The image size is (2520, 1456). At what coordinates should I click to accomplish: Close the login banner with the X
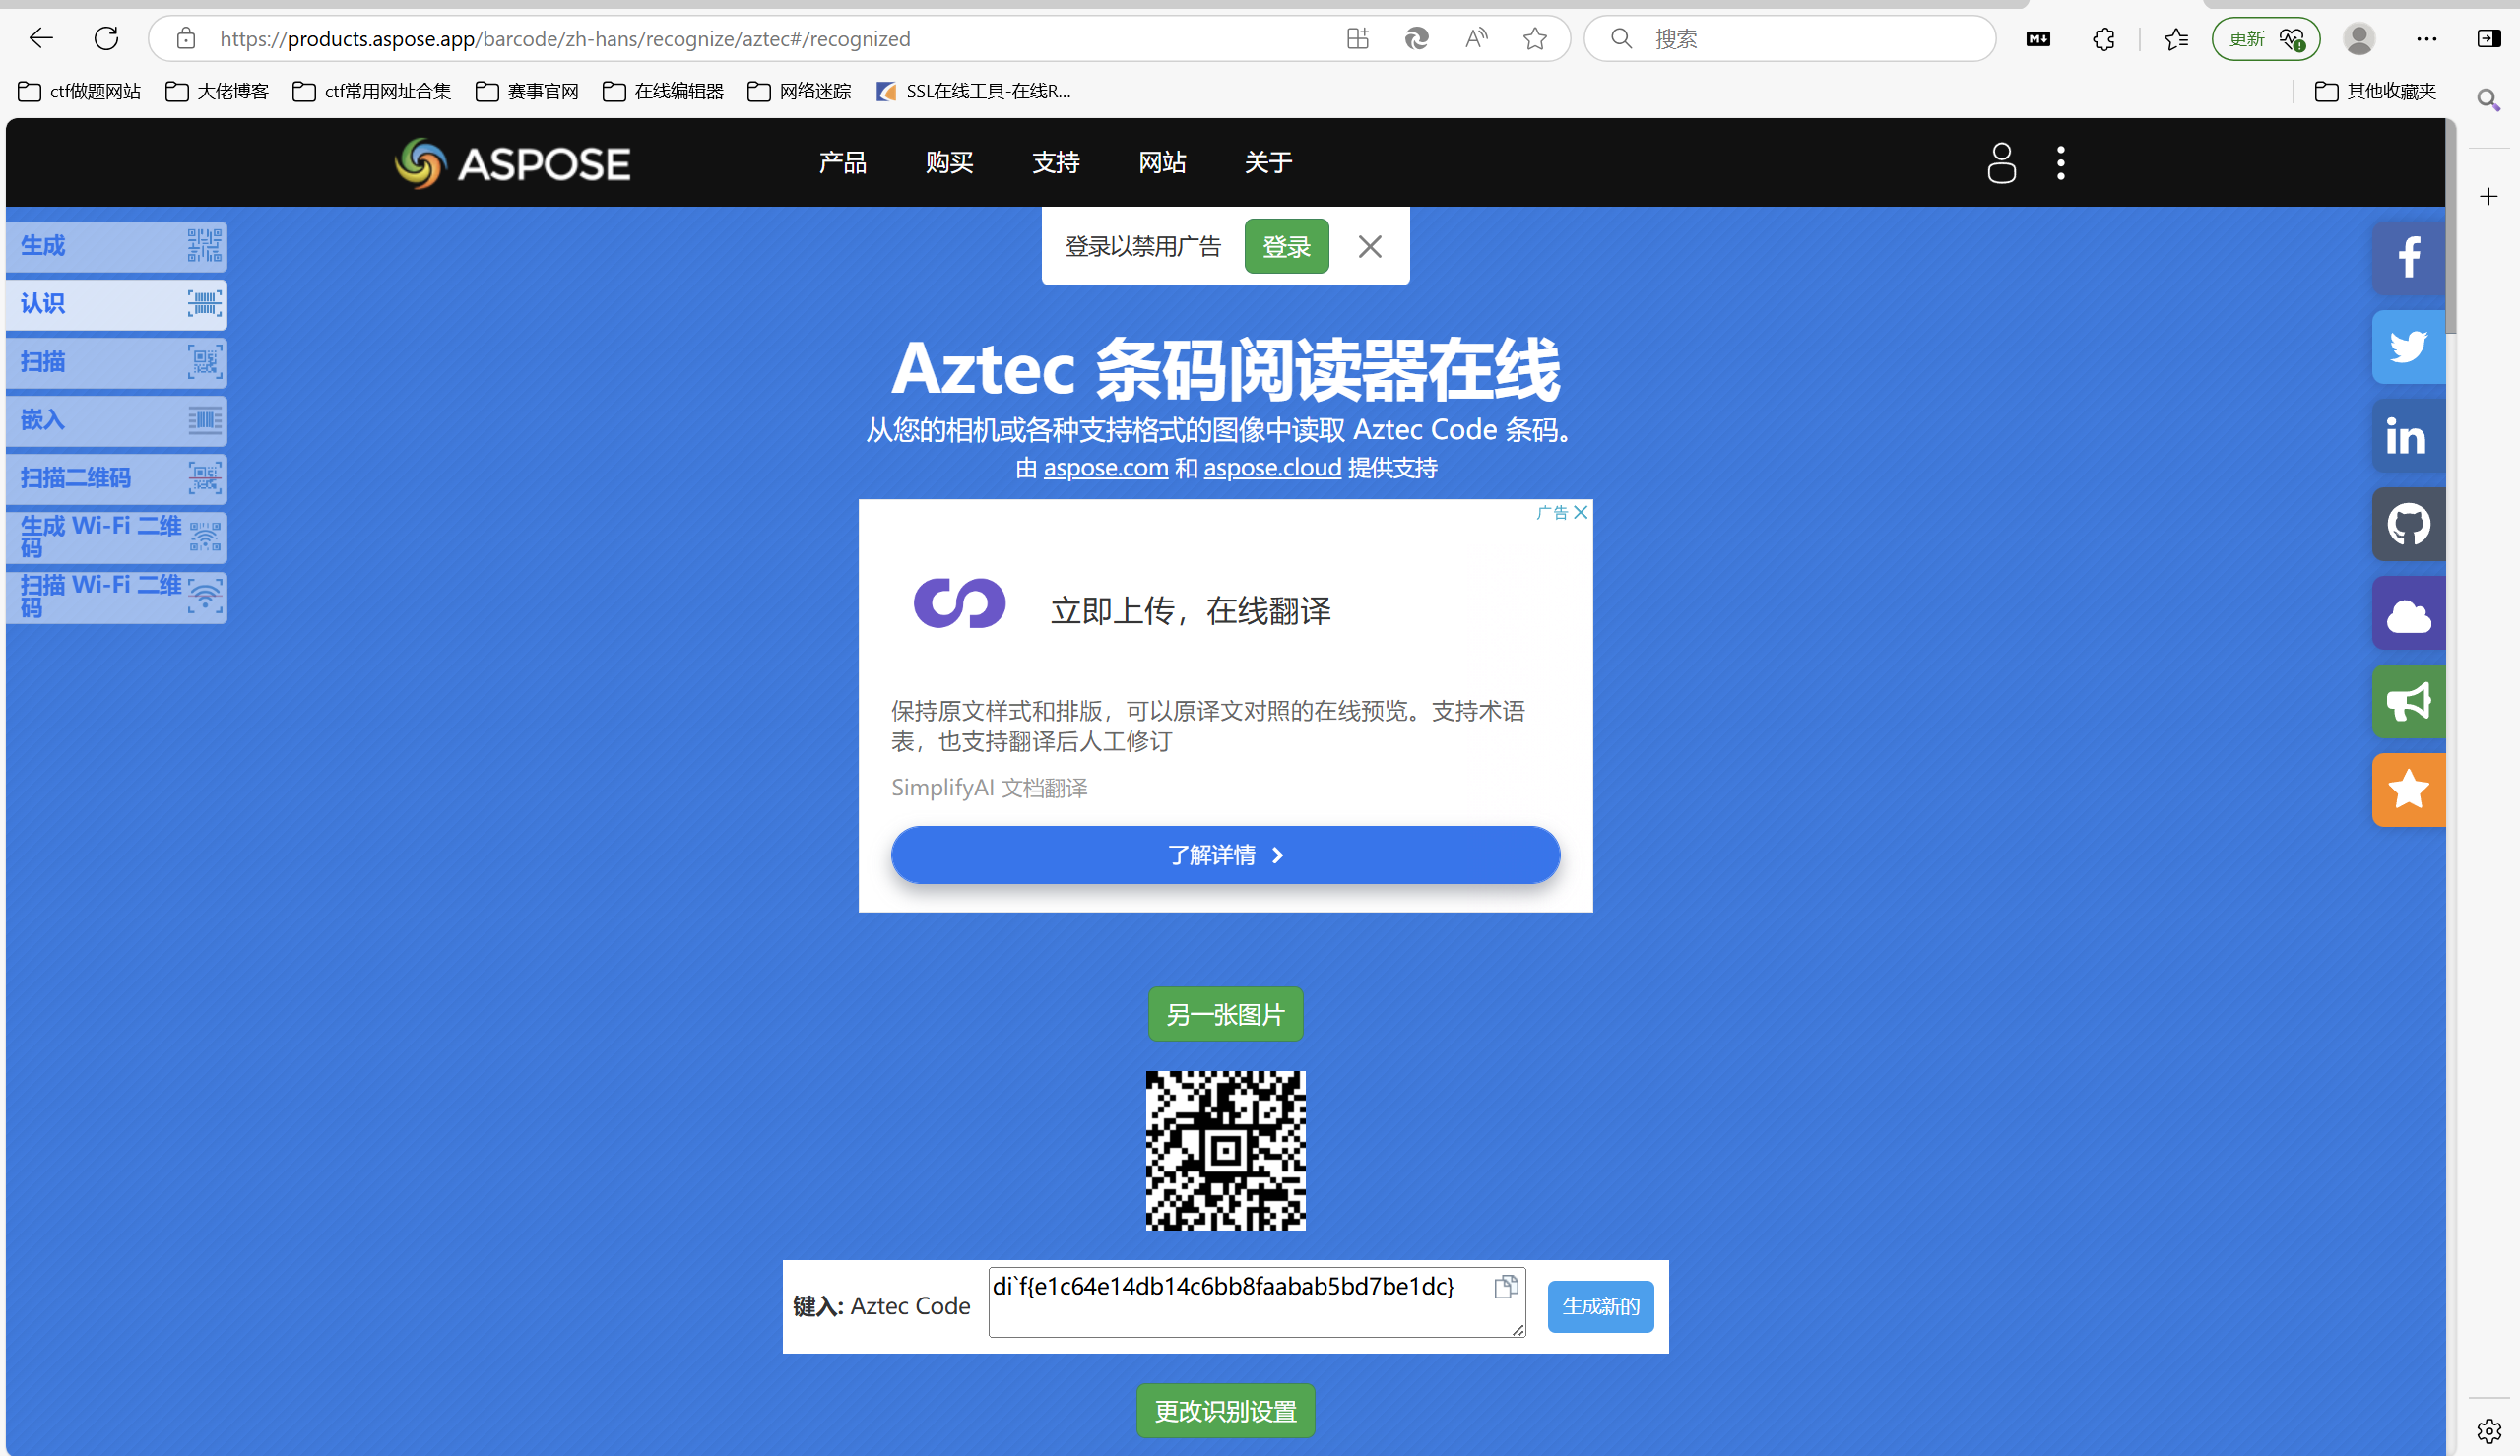point(1370,246)
